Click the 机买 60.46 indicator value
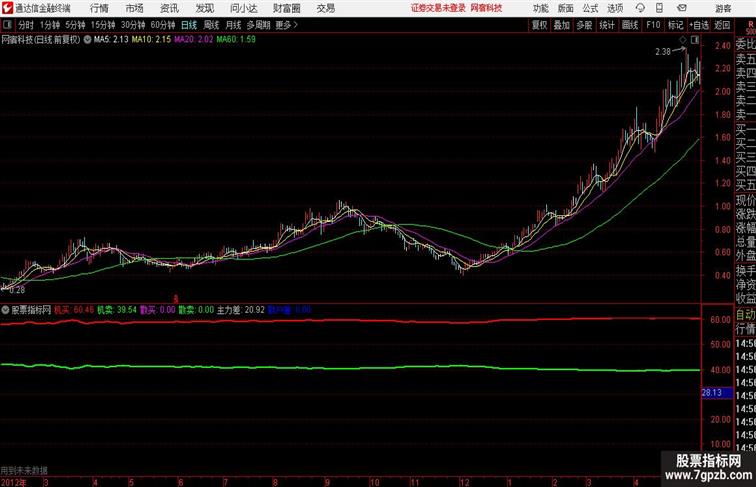Image resolution: width=756 pixels, height=487 pixels. [x=74, y=310]
